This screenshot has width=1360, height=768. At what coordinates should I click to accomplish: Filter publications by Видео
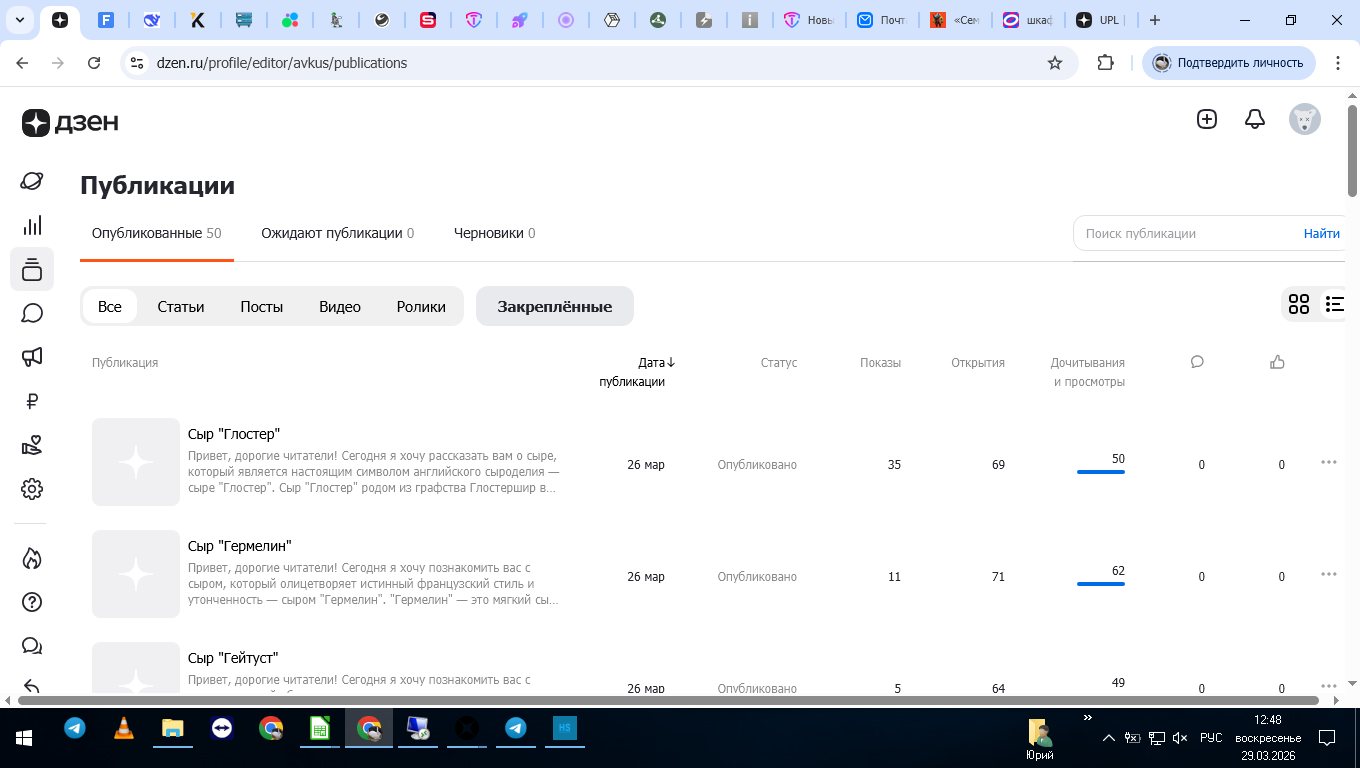340,306
